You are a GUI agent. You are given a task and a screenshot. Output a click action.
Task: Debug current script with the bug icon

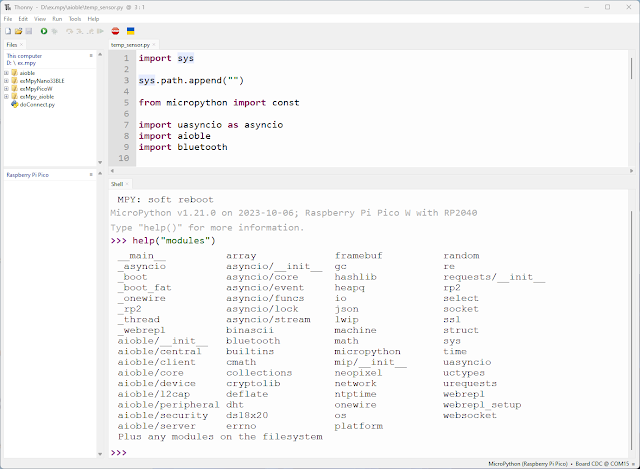54,31
